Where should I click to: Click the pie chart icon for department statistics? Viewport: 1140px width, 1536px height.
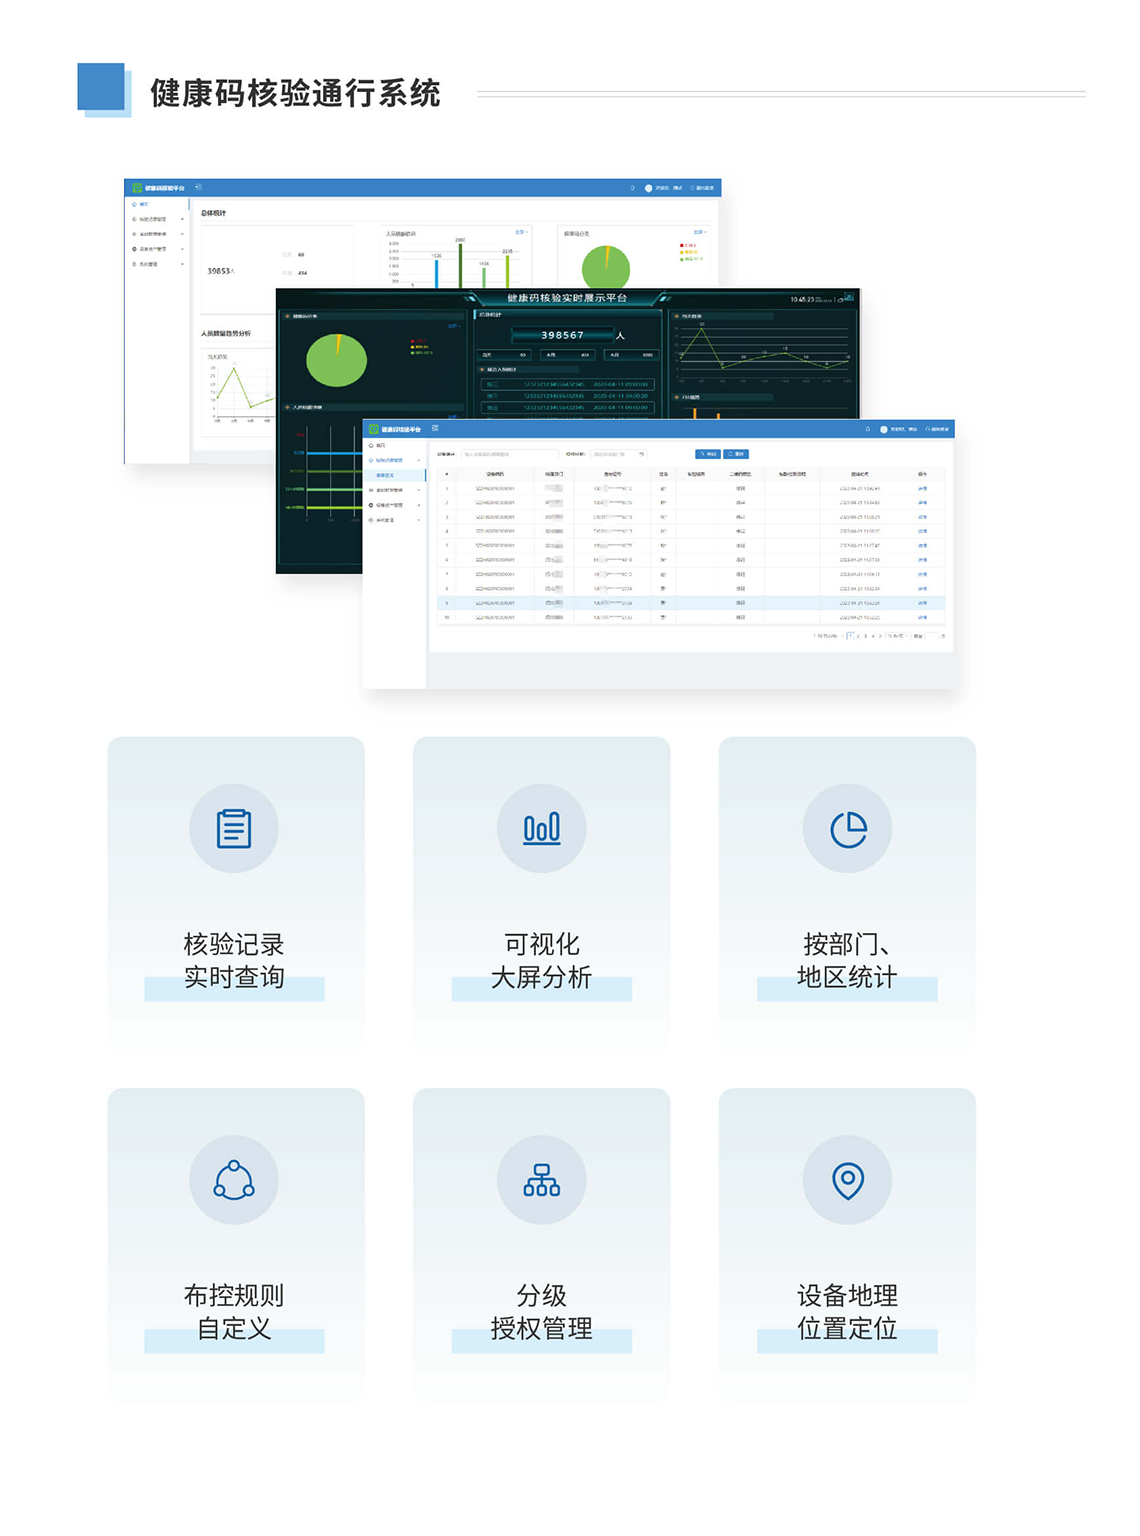[848, 829]
